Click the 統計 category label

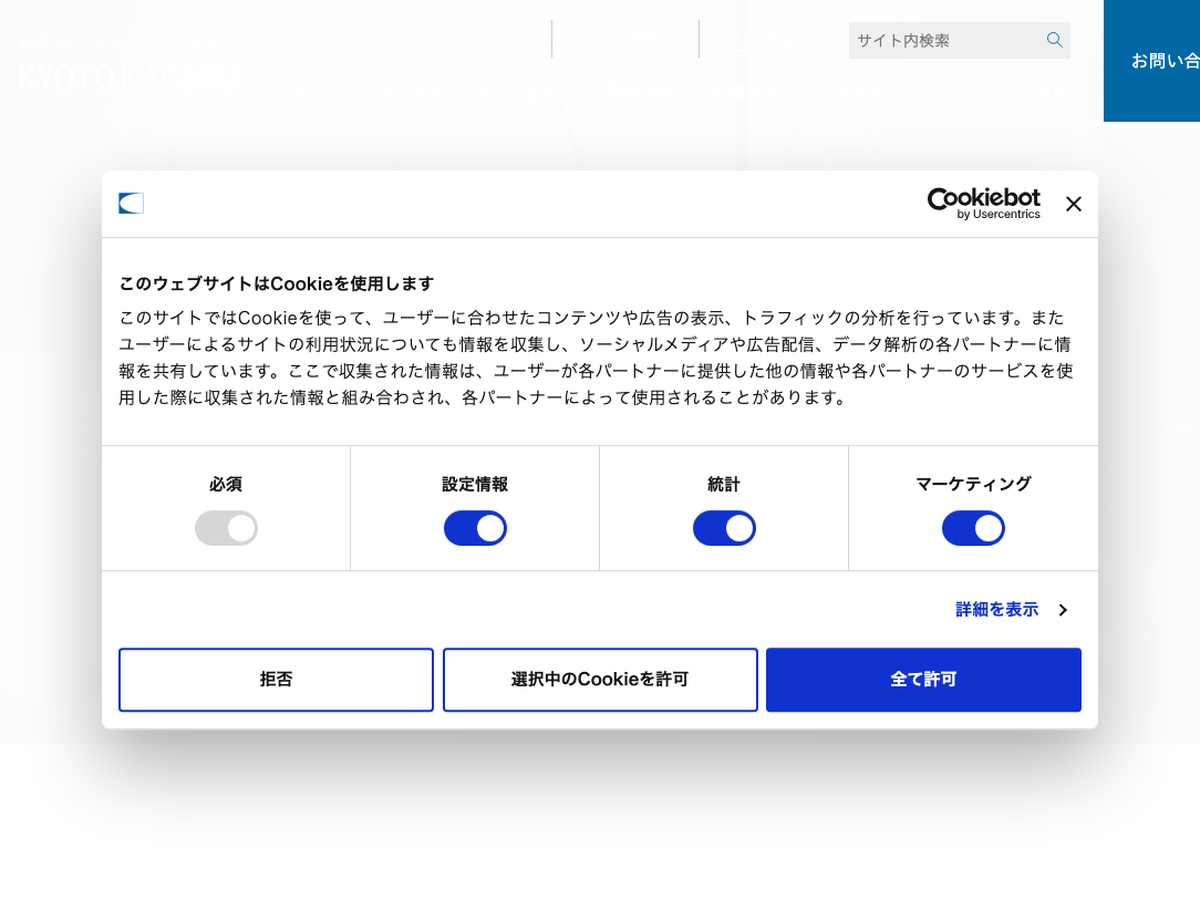[724, 484]
